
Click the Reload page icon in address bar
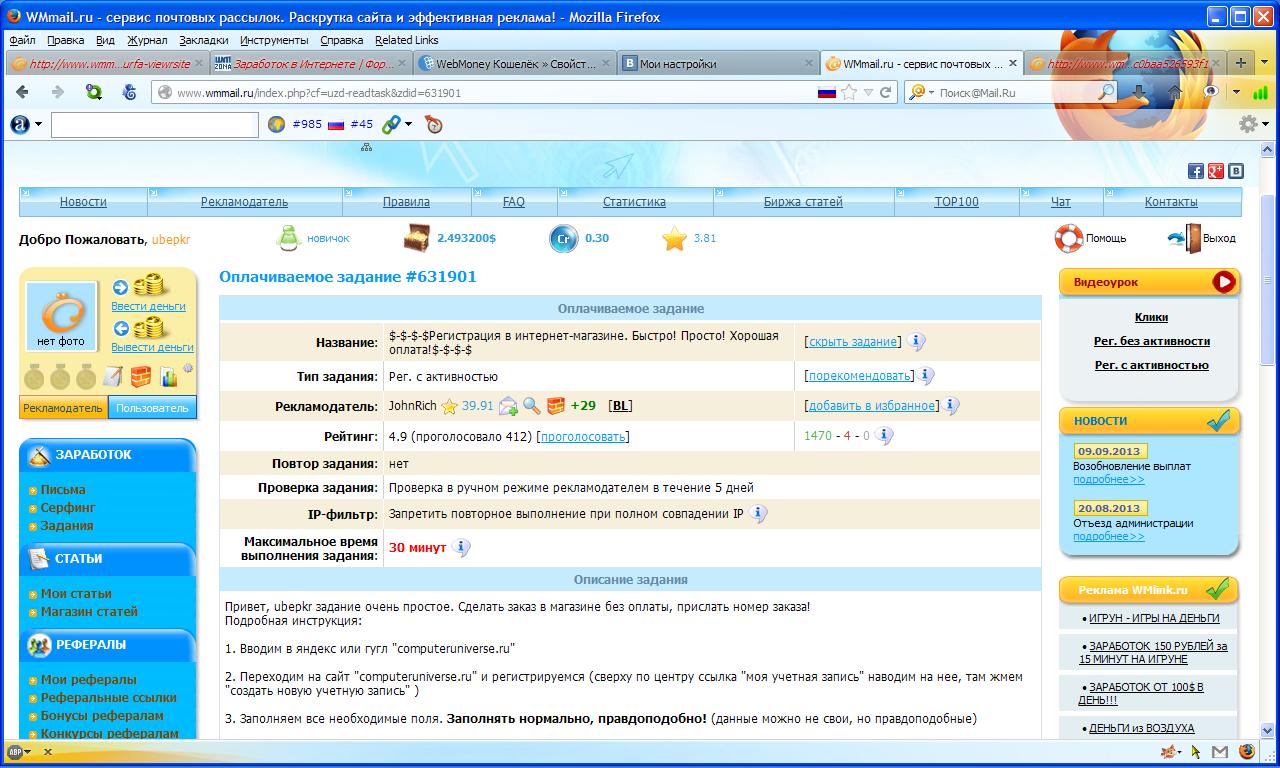click(885, 92)
